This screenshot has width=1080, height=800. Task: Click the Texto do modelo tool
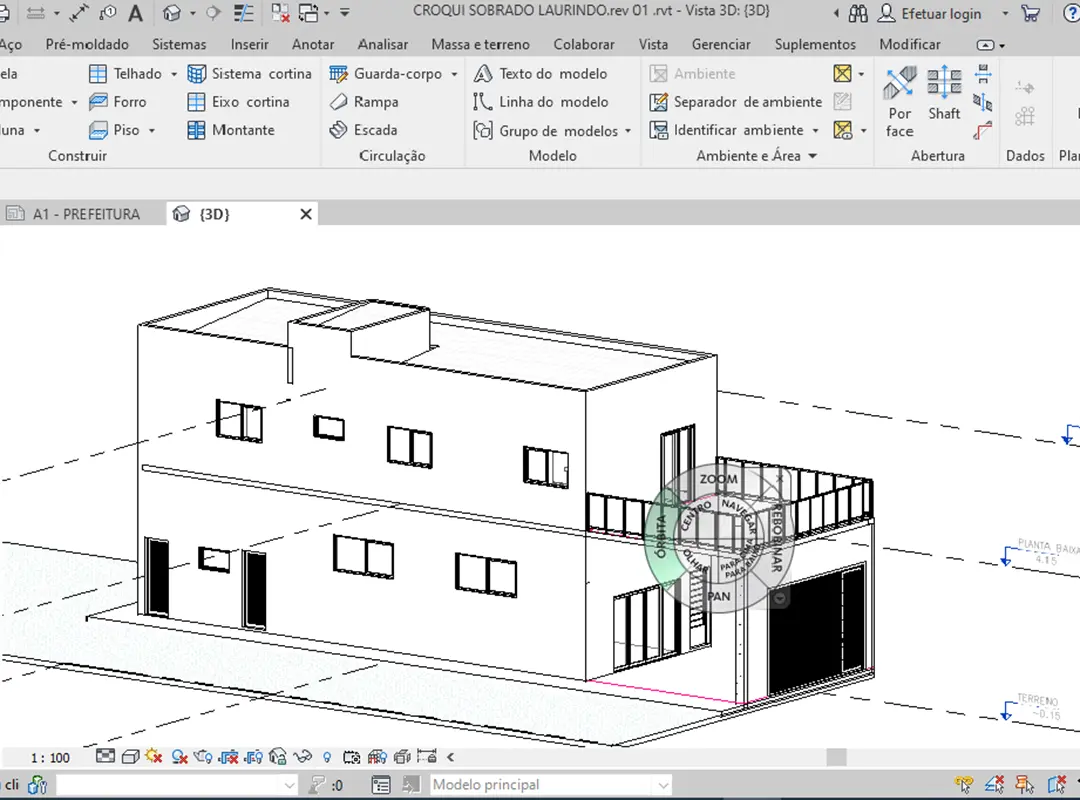pyautogui.click(x=540, y=74)
